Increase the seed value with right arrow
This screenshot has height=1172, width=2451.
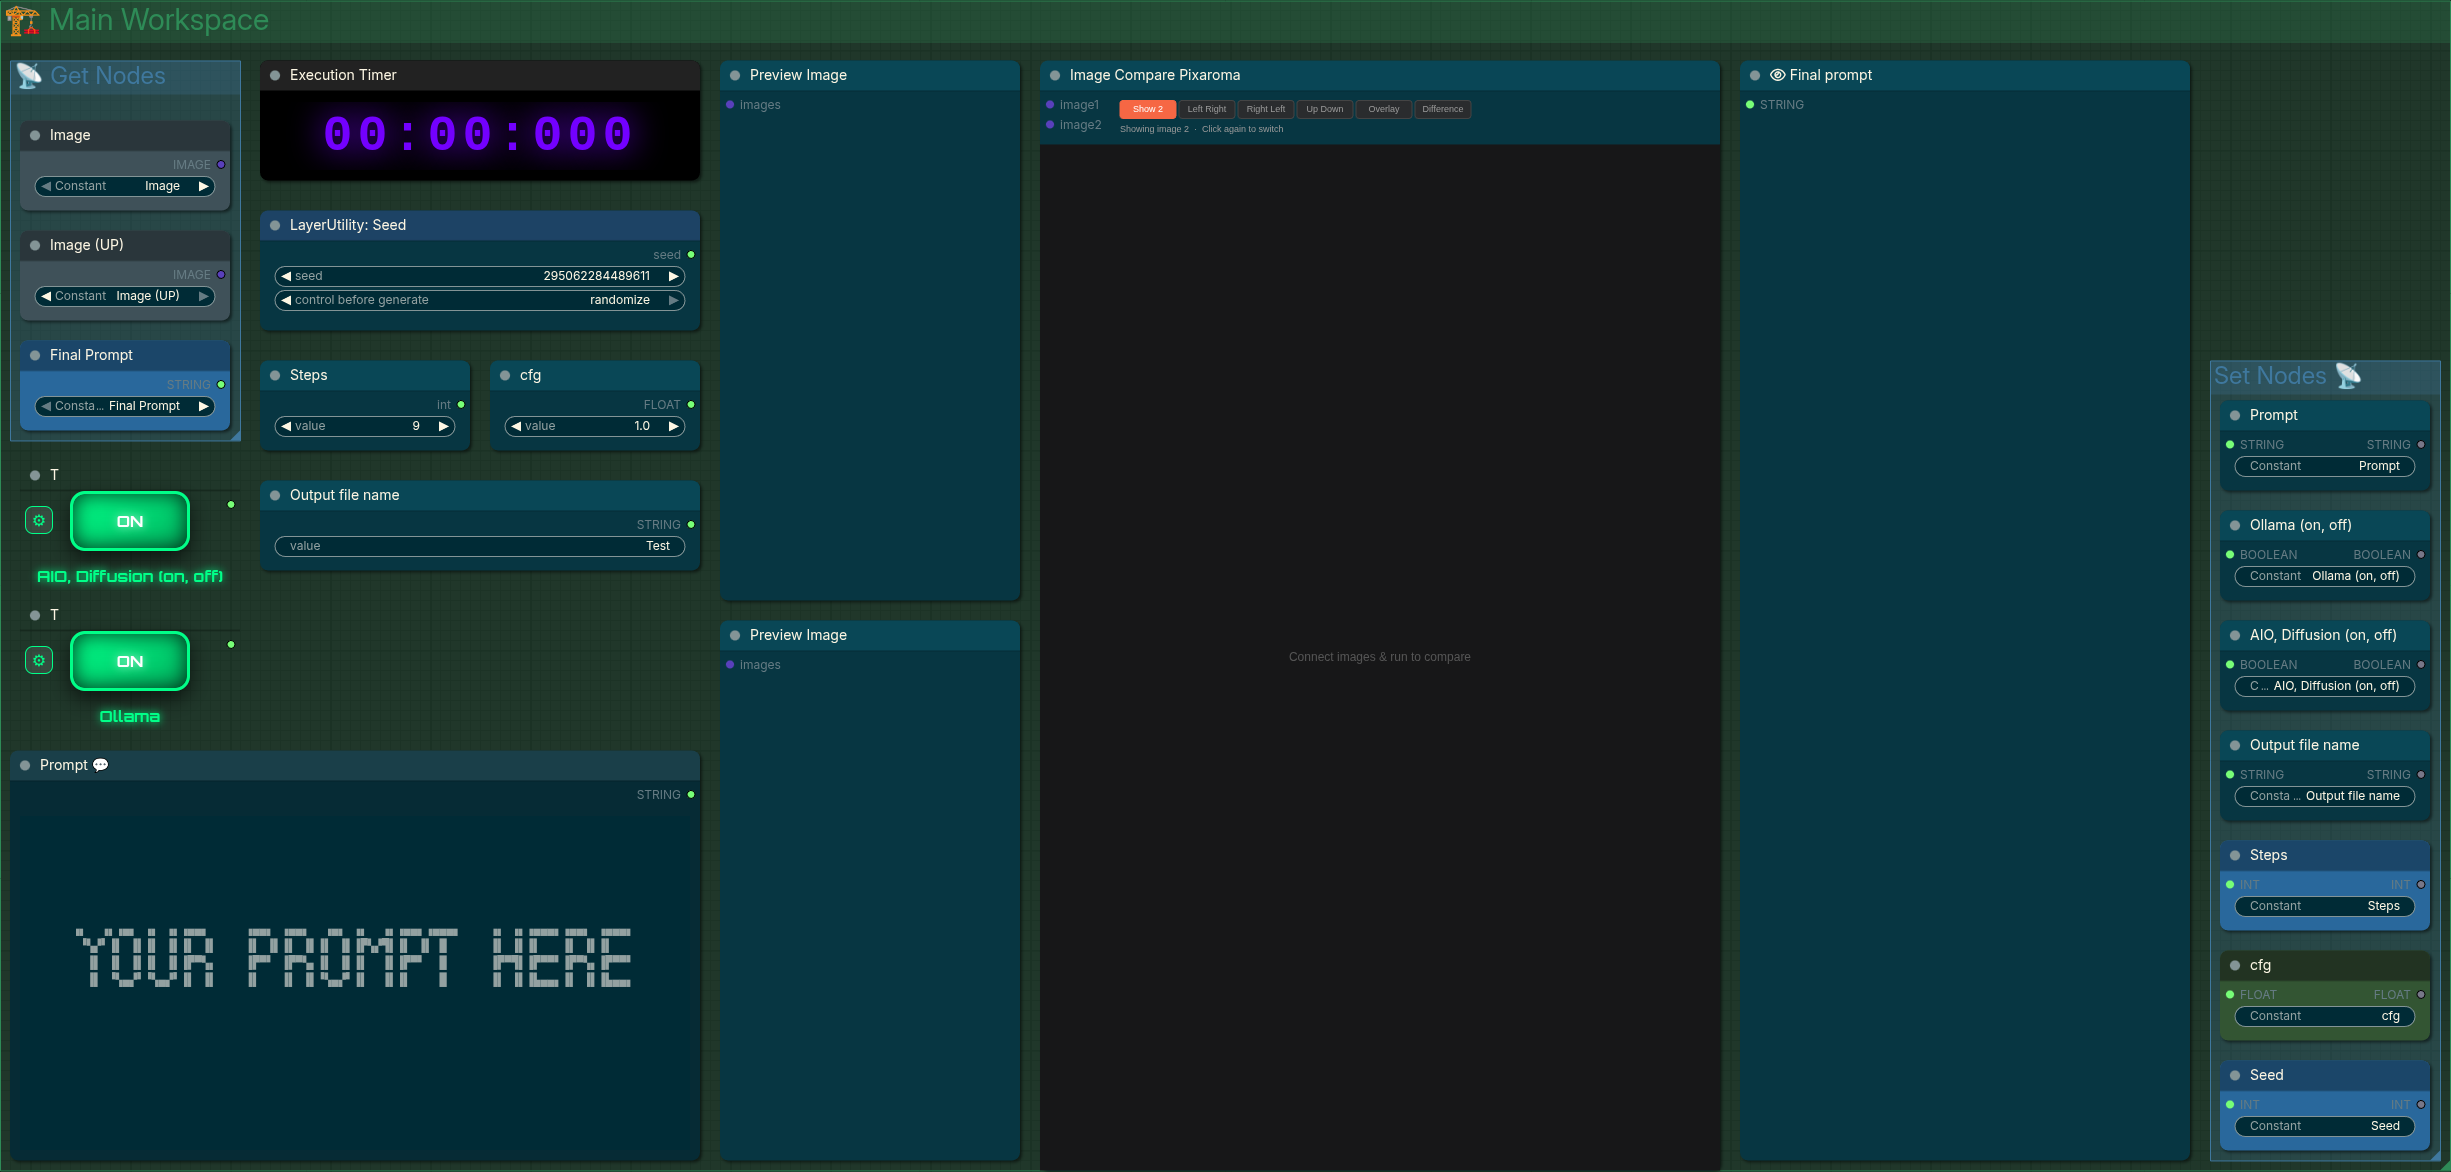674,276
